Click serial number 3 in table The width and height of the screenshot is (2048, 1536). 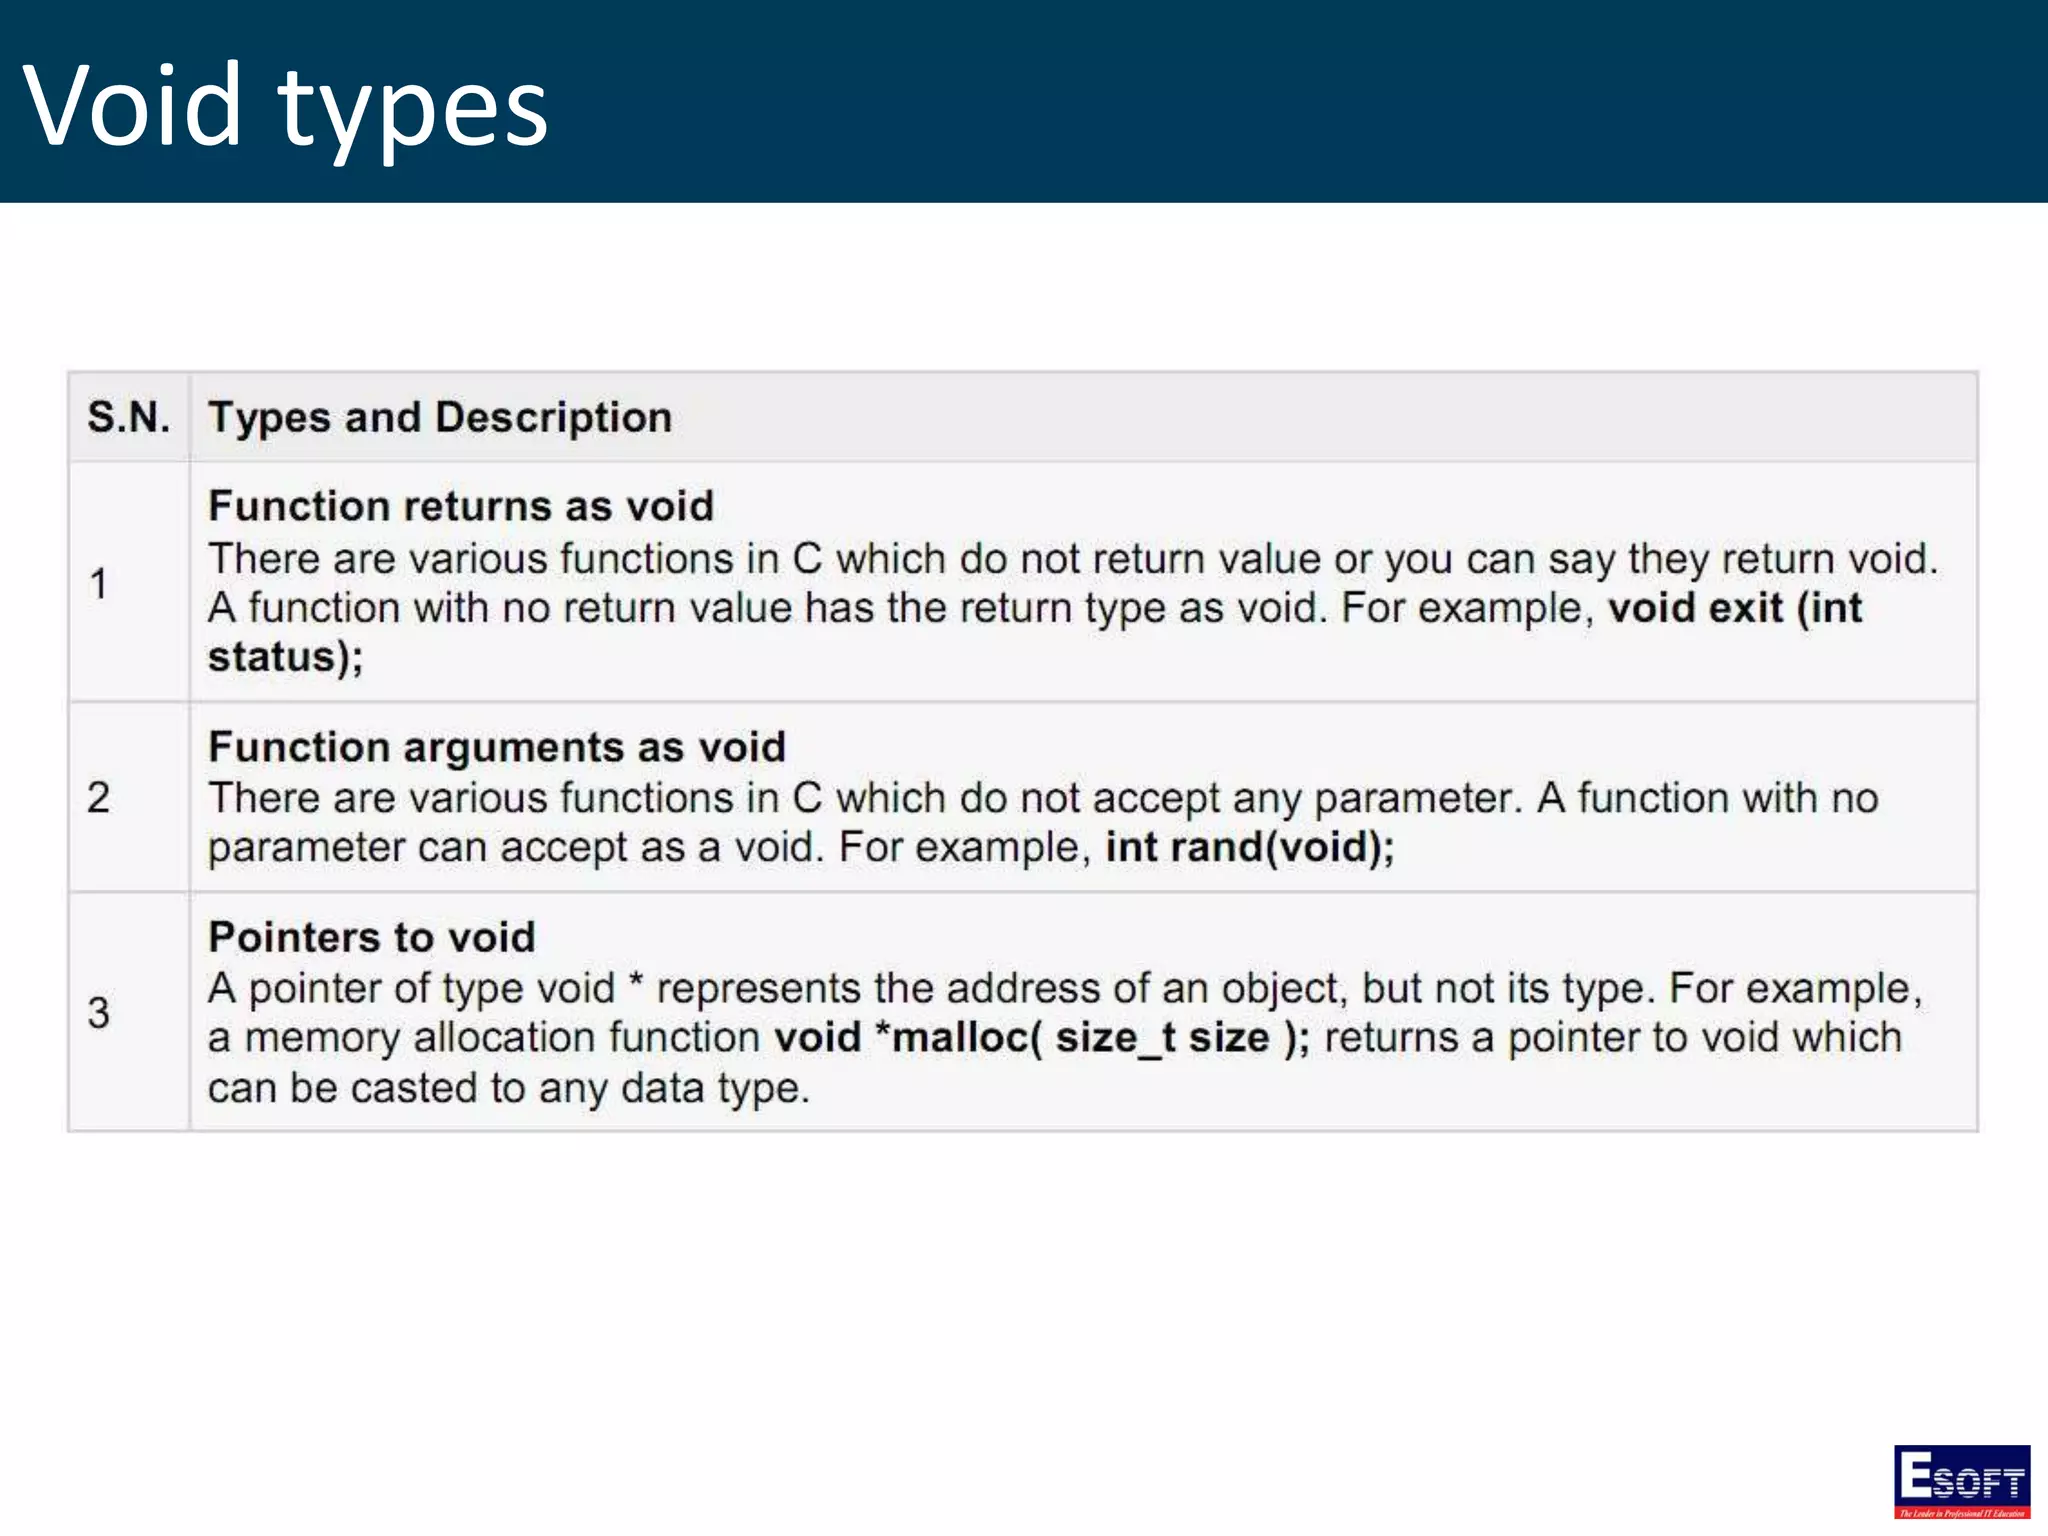pos(98,1013)
